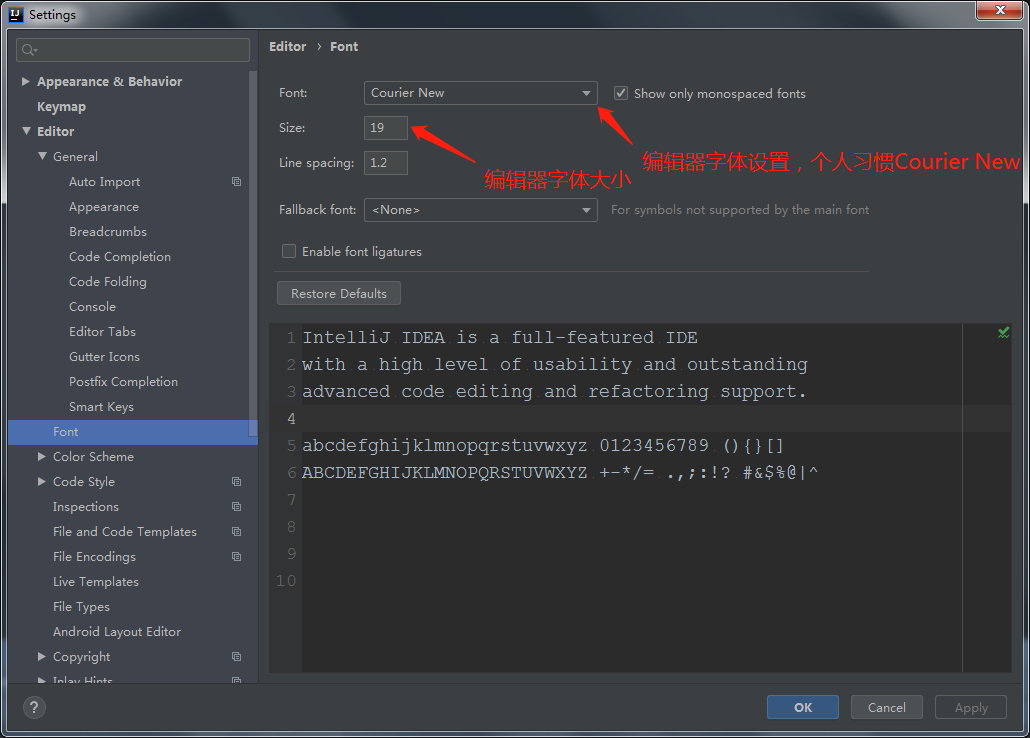Open the Fallback font dropdown
The image size is (1030, 738).
coord(480,210)
